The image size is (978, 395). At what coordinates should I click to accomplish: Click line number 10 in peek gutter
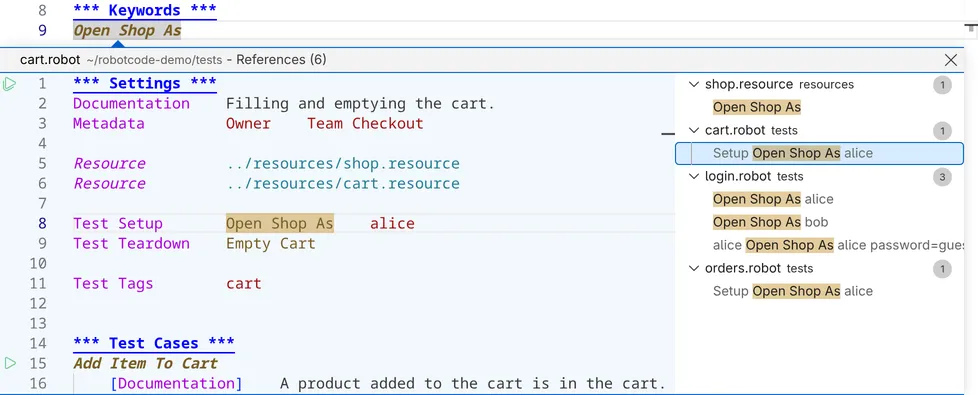coord(38,263)
